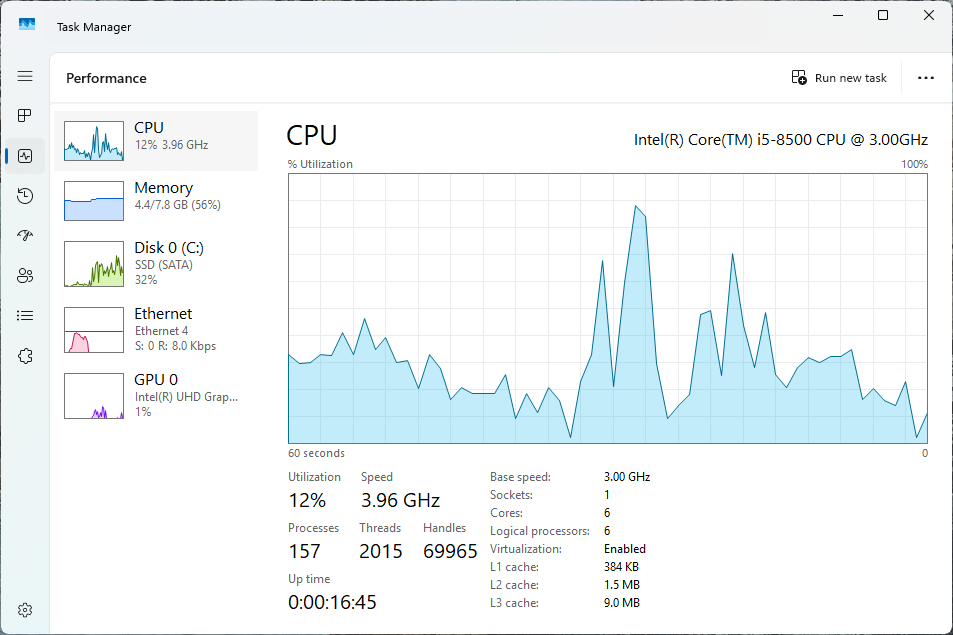Open the Services page icon

click(x=25, y=356)
